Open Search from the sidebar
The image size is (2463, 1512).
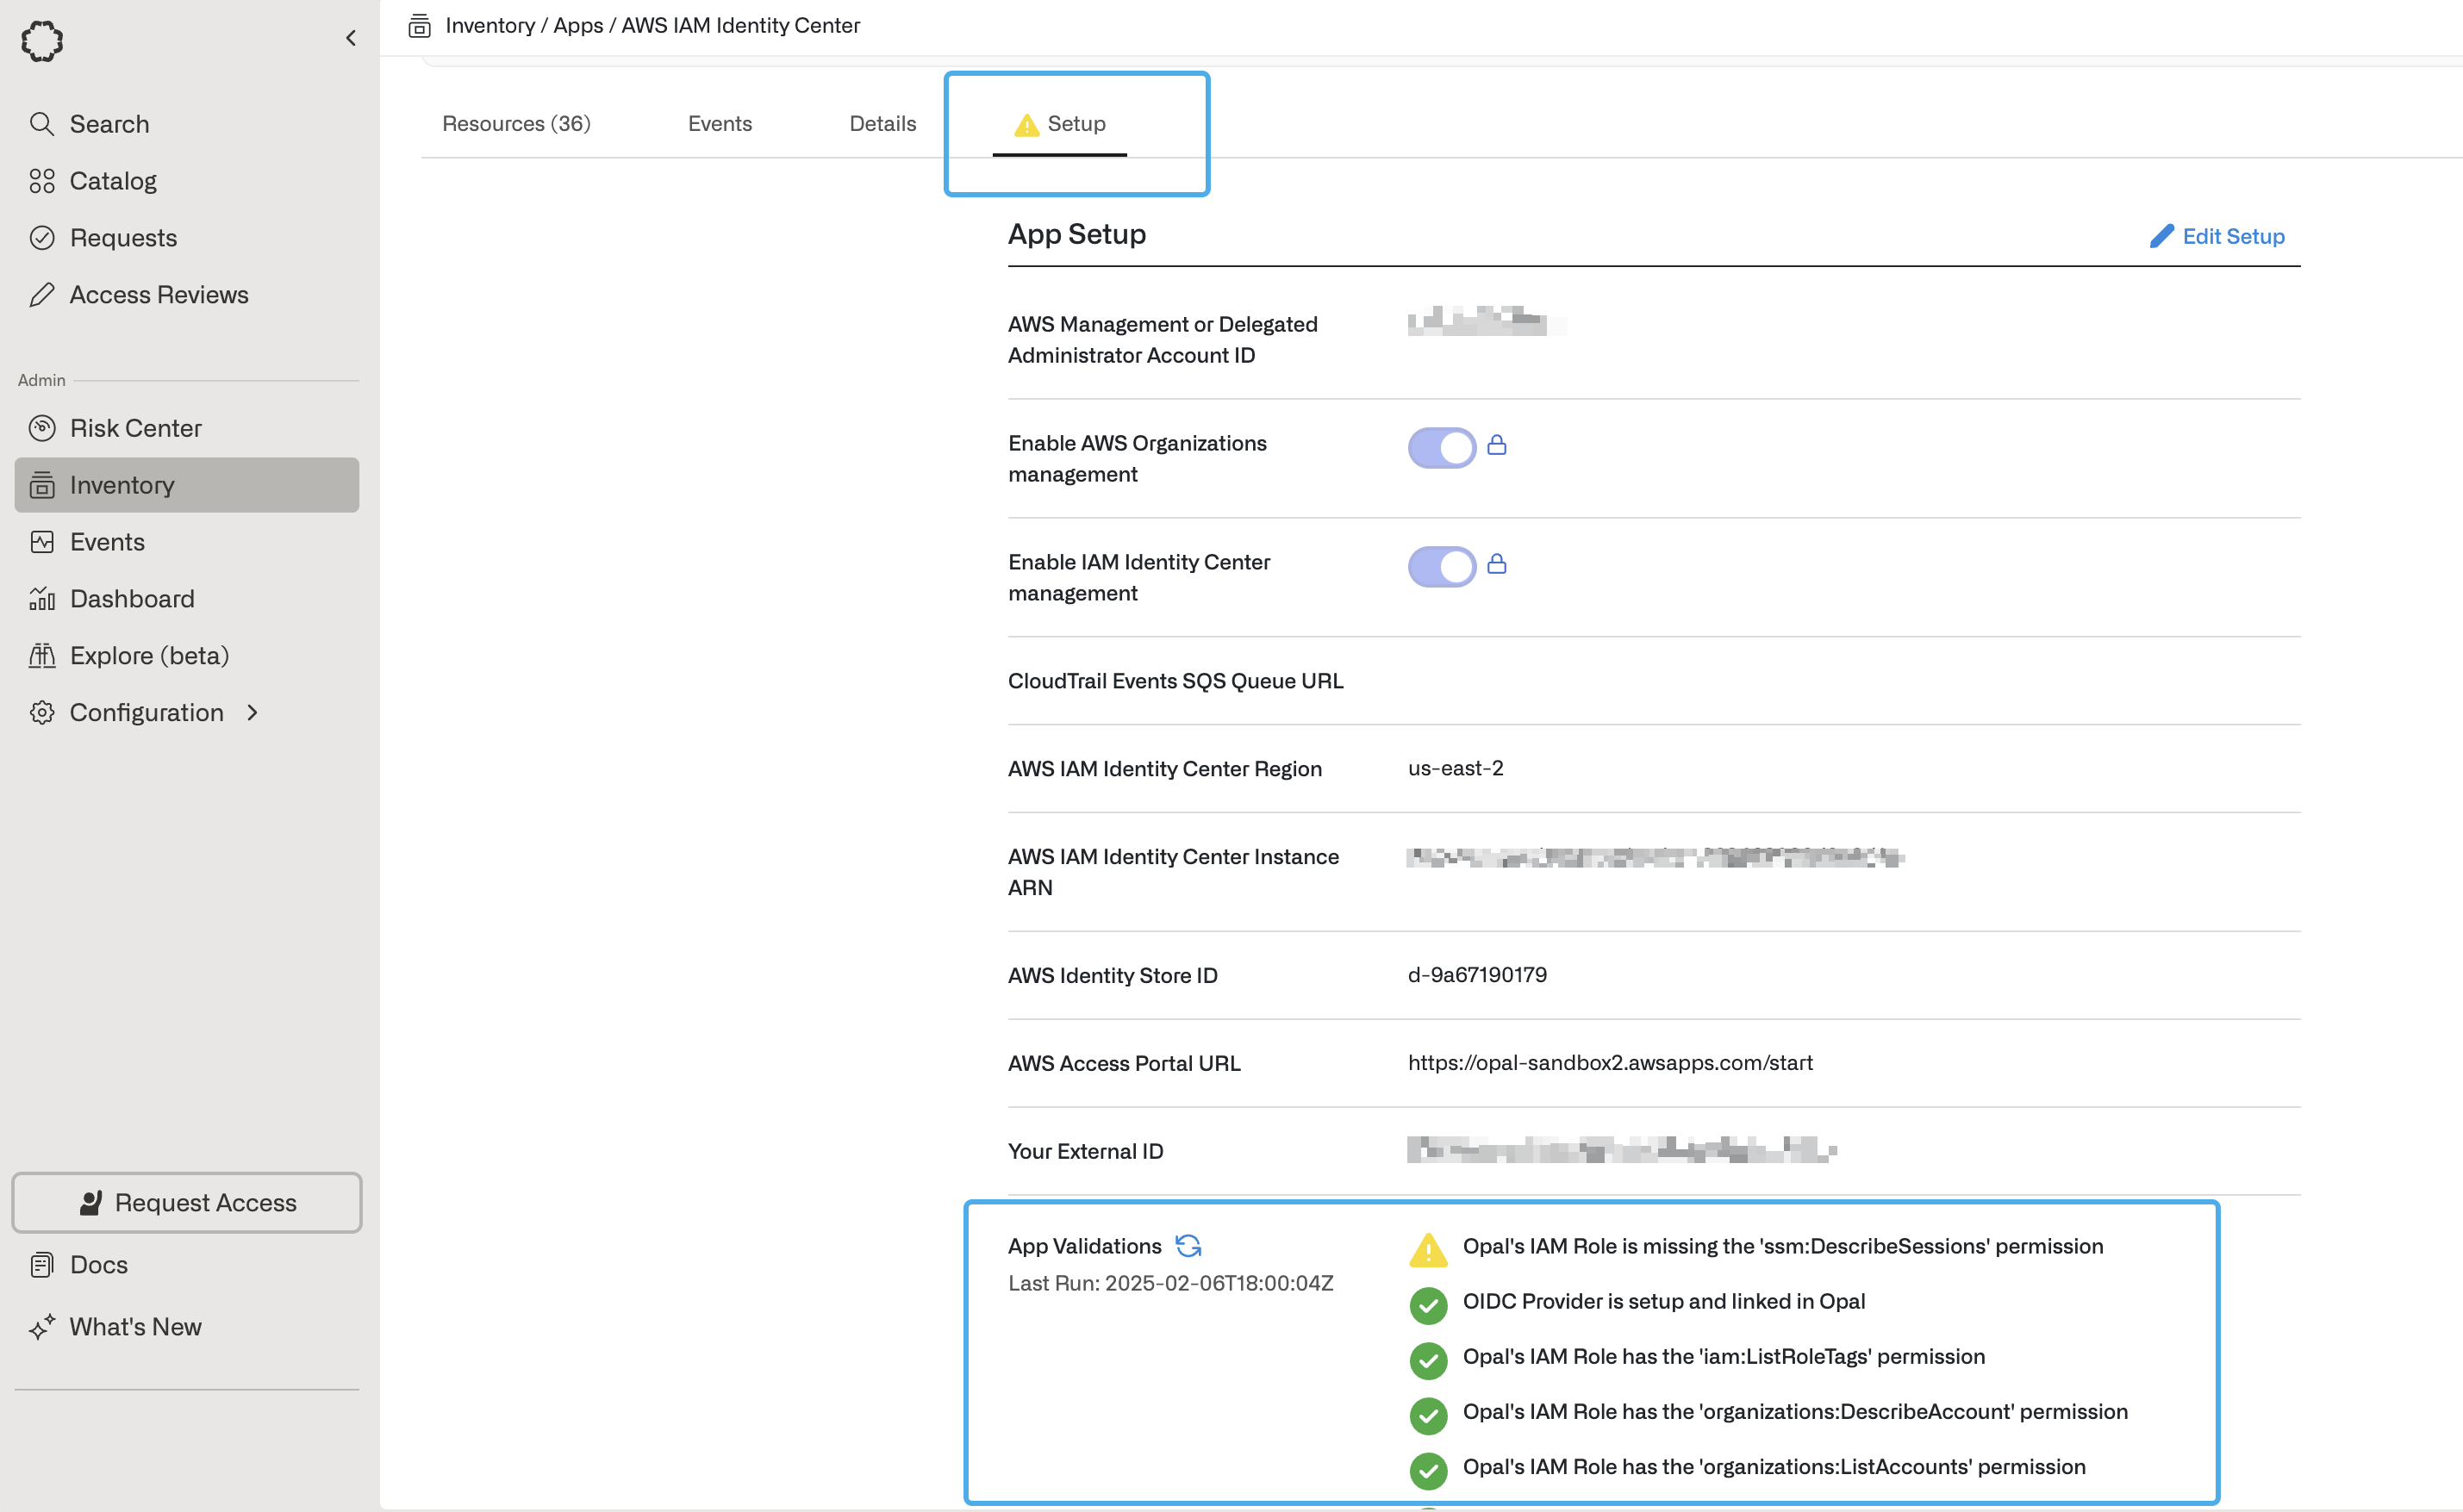pos(109,124)
